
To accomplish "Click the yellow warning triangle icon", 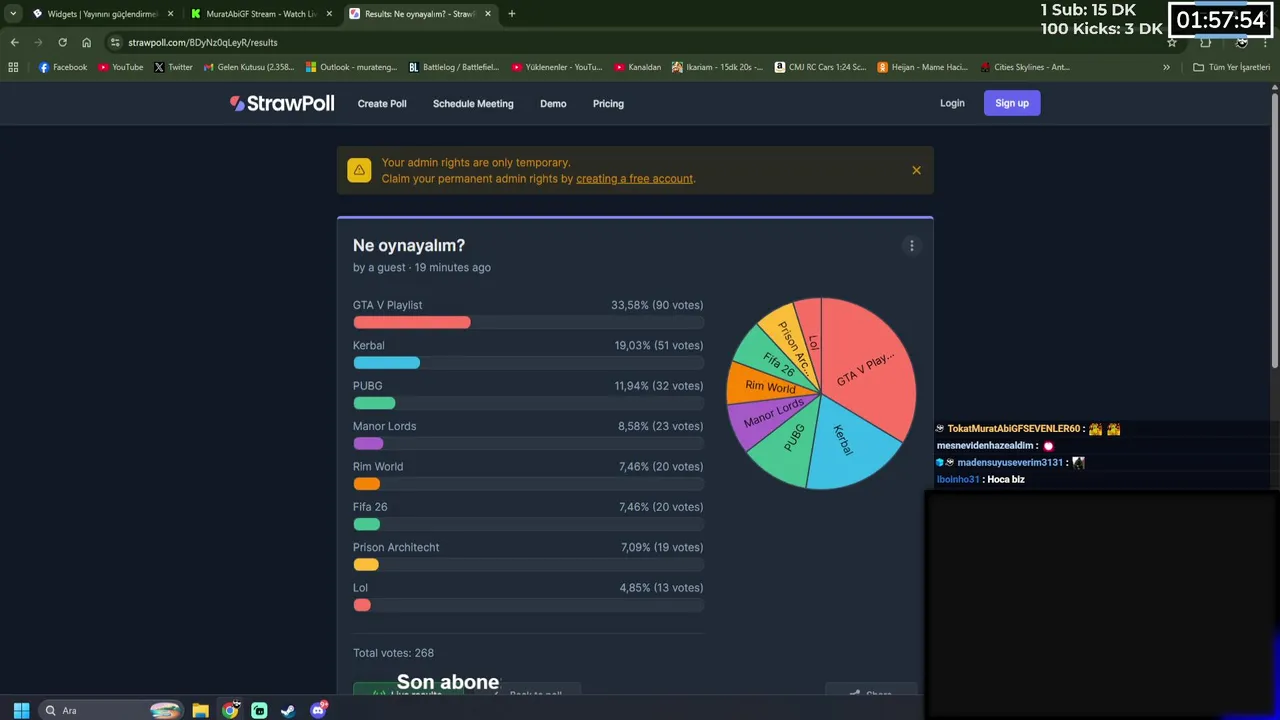I will [x=359, y=170].
